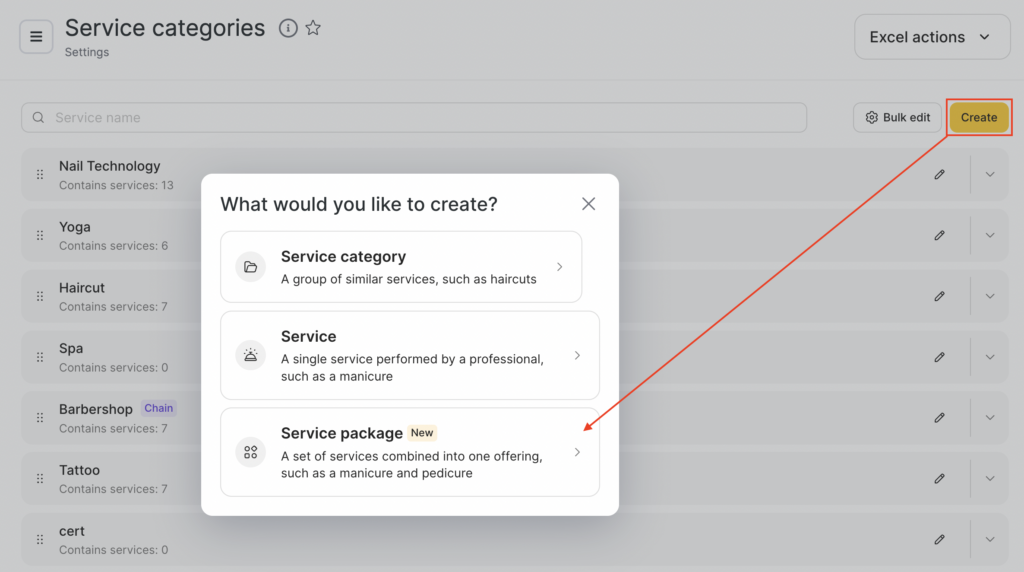Expand the Nail Technology row
Viewport: 1024px width, 572px height.
coord(990,174)
